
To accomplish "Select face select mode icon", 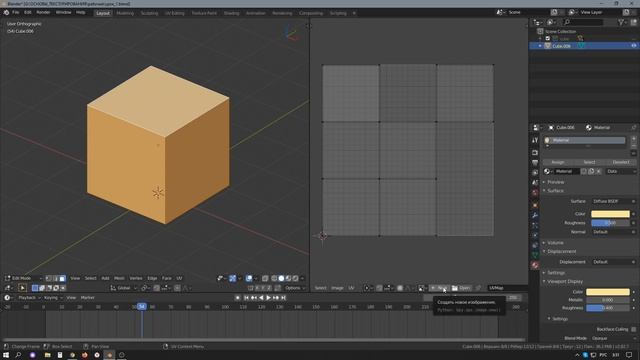I will tap(62, 278).
